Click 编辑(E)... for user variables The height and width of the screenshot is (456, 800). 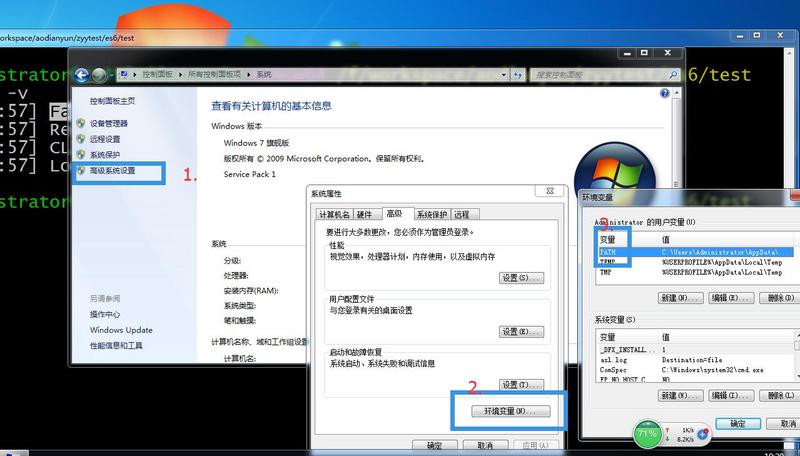click(x=731, y=298)
